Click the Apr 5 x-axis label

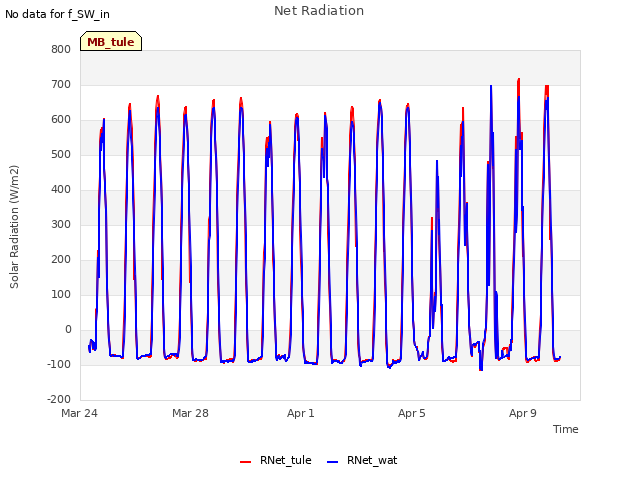(x=412, y=413)
